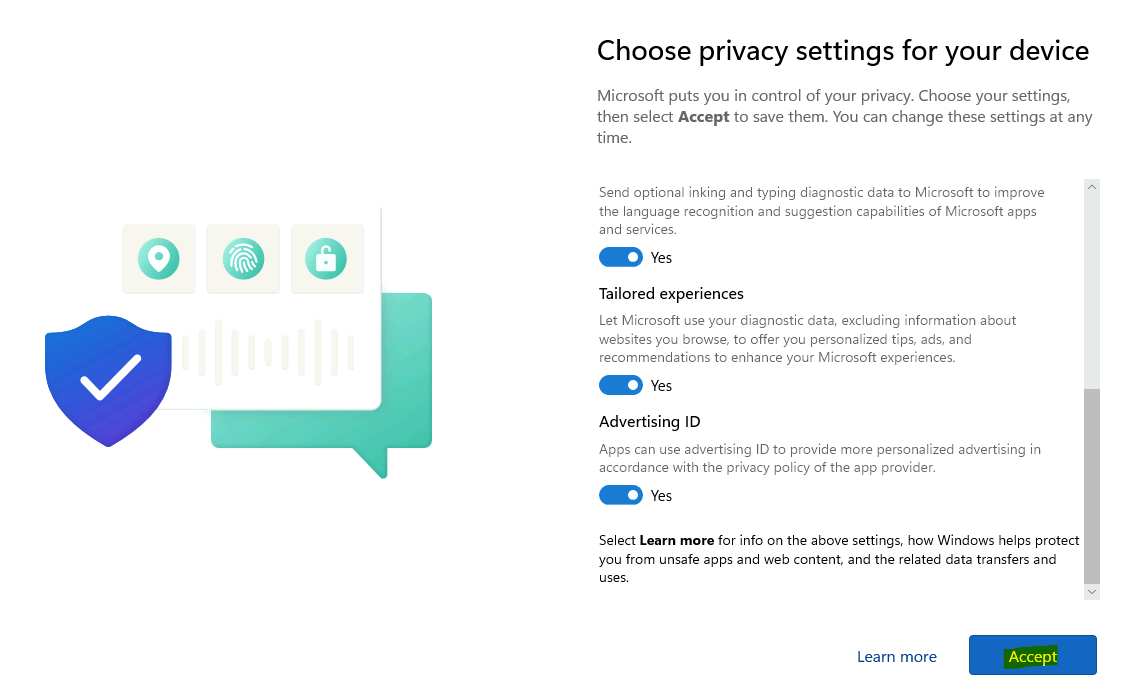Accept the privacy settings

tap(1033, 655)
